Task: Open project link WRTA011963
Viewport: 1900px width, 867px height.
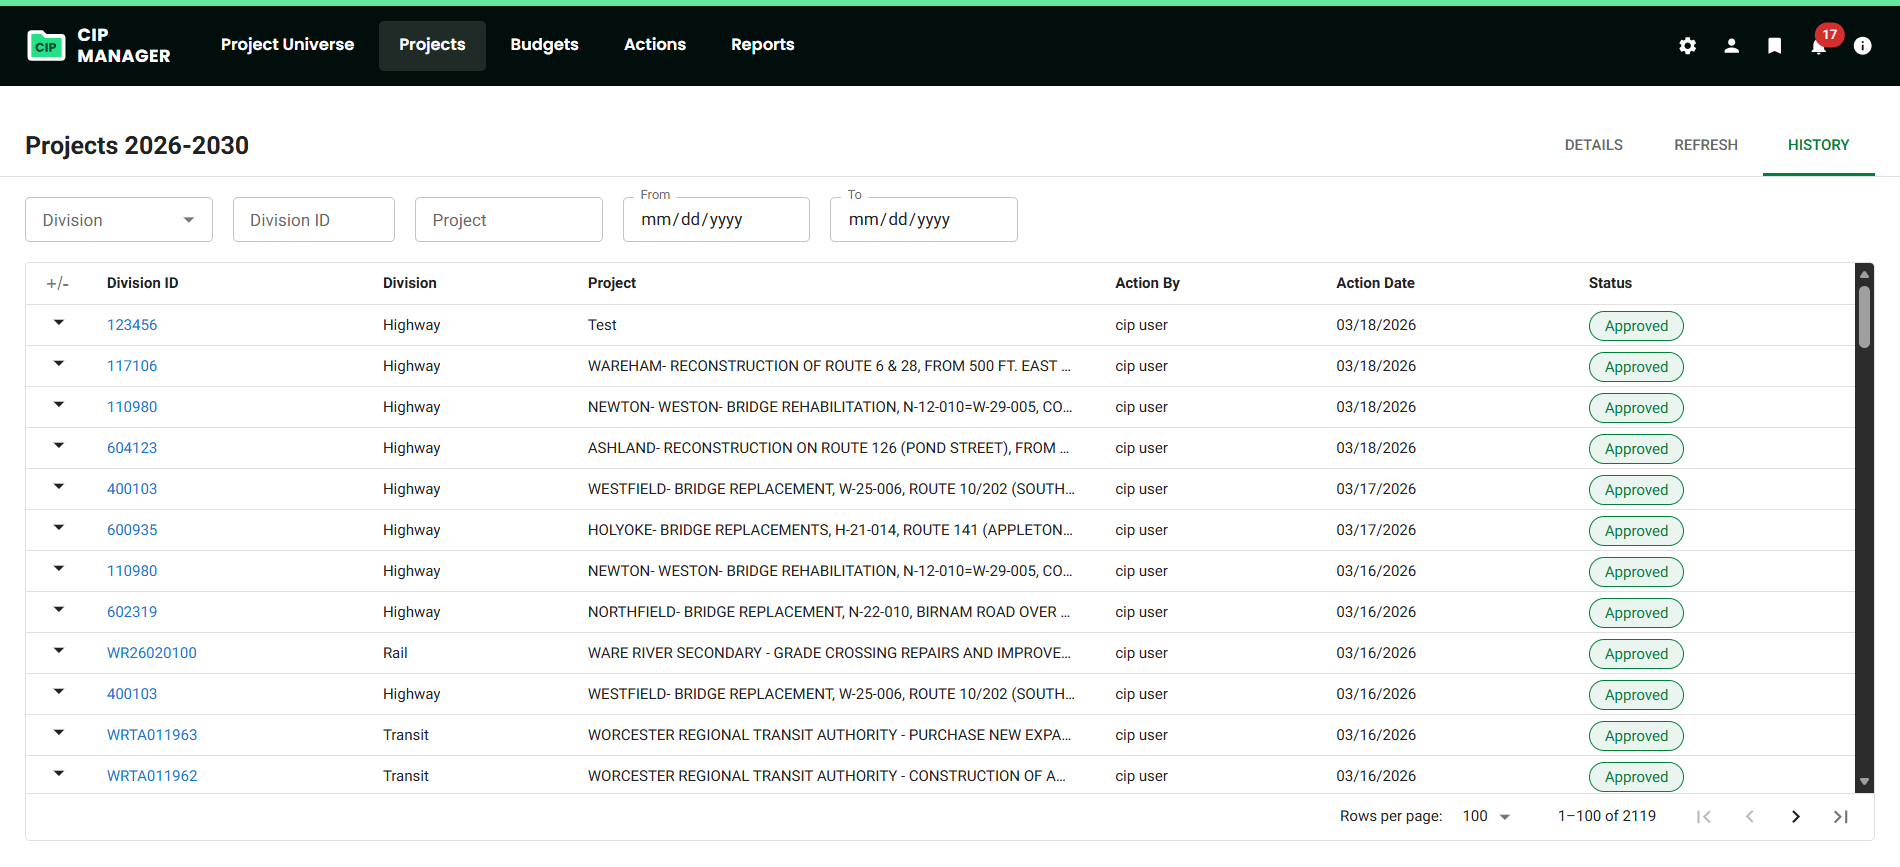Action: tap(152, 735)
